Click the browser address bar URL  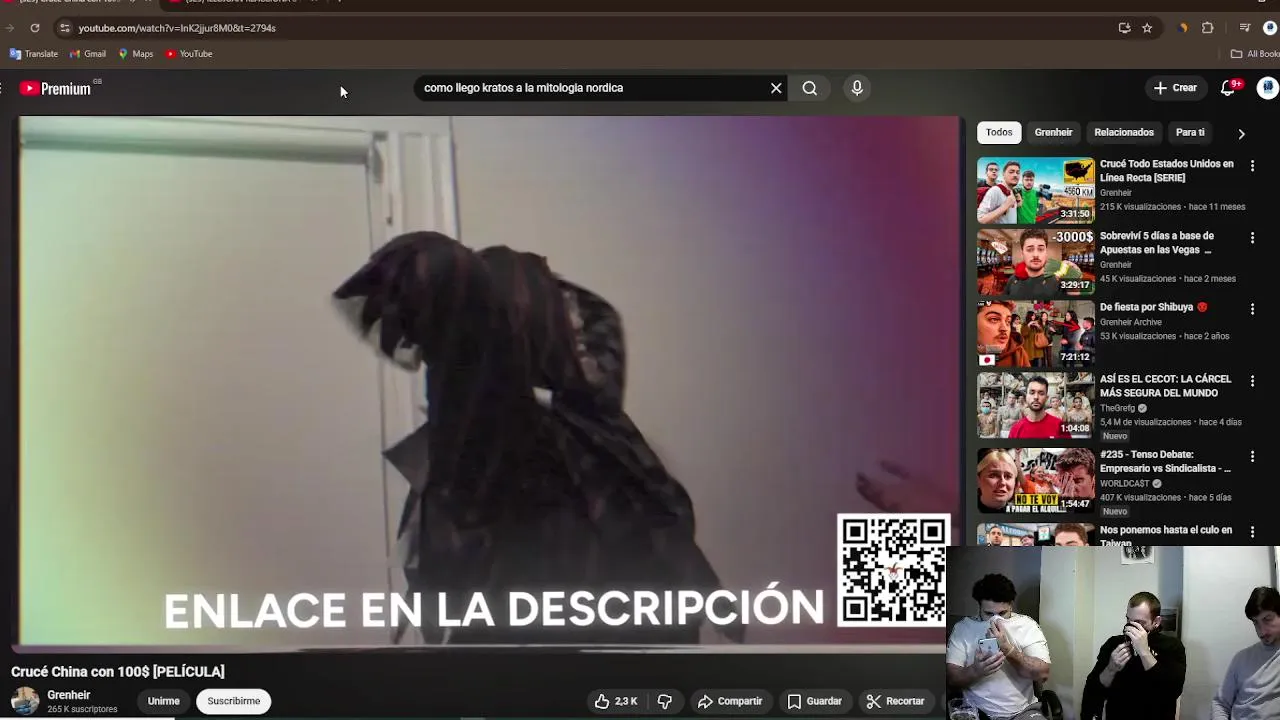pyautogui.click(x=177, y=28)
